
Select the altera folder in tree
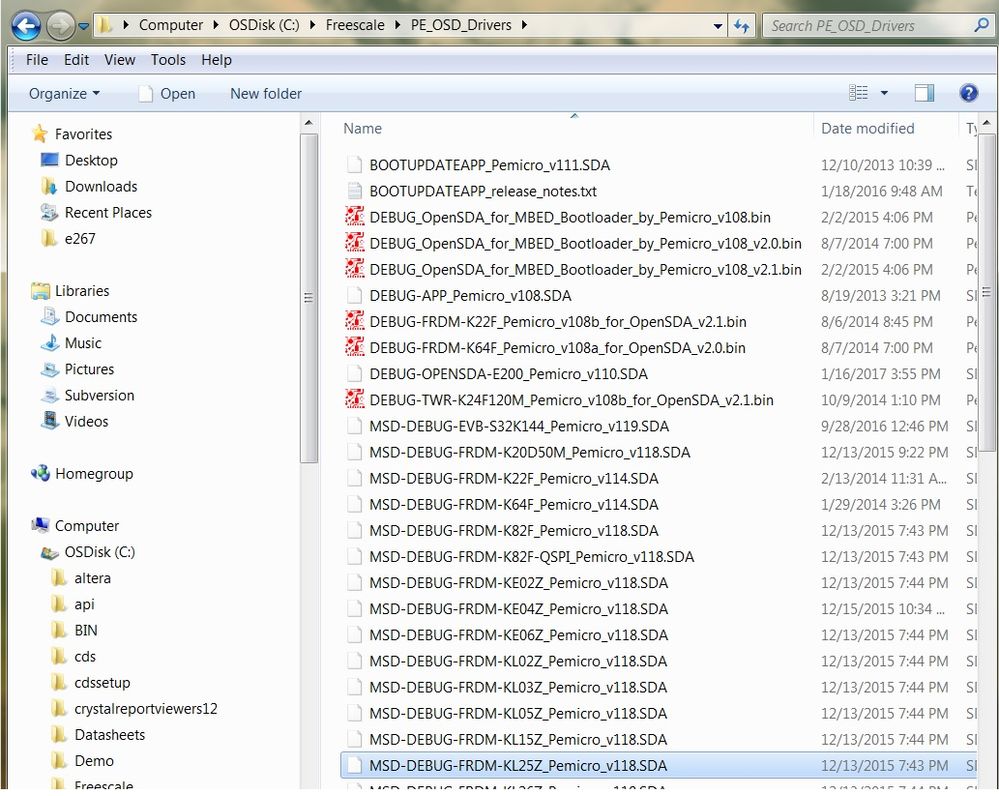[x=92, y=578]
